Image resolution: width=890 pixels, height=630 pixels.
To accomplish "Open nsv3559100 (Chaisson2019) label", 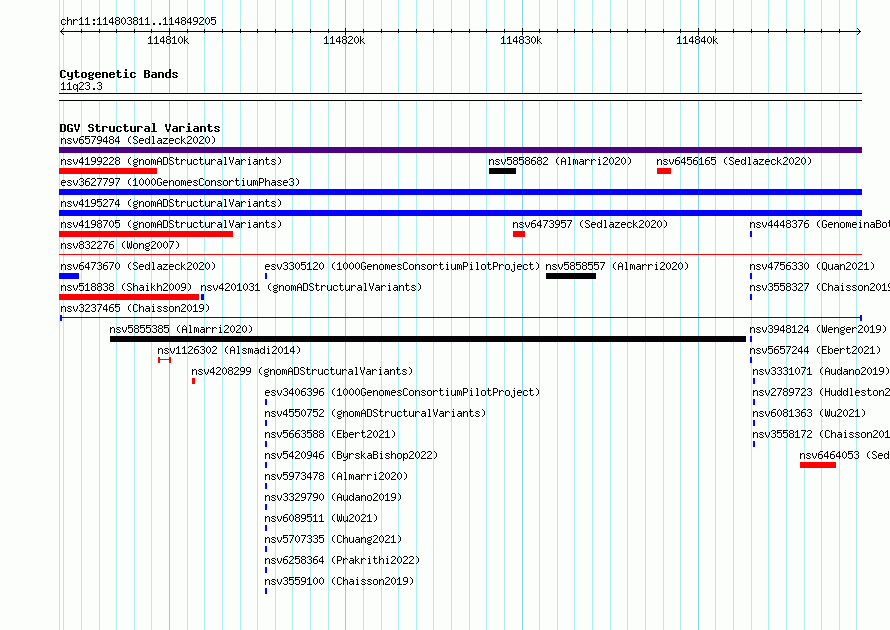I will [339, 581].
